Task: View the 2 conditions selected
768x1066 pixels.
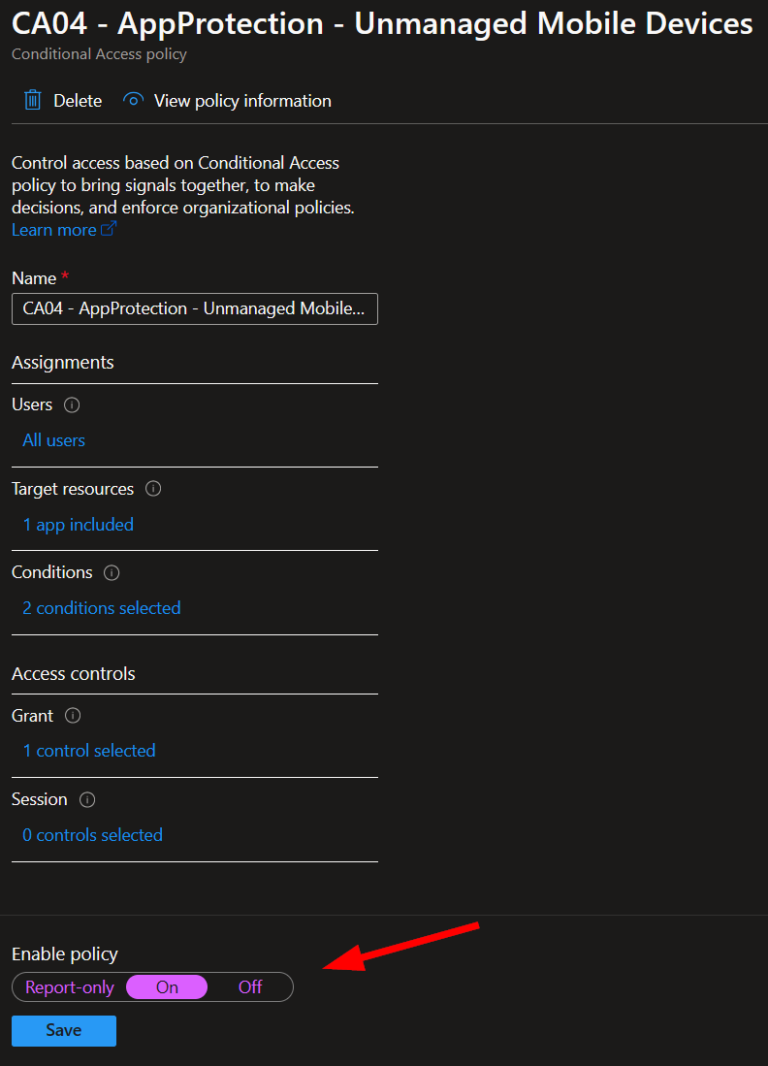Action: coord(101,608)
